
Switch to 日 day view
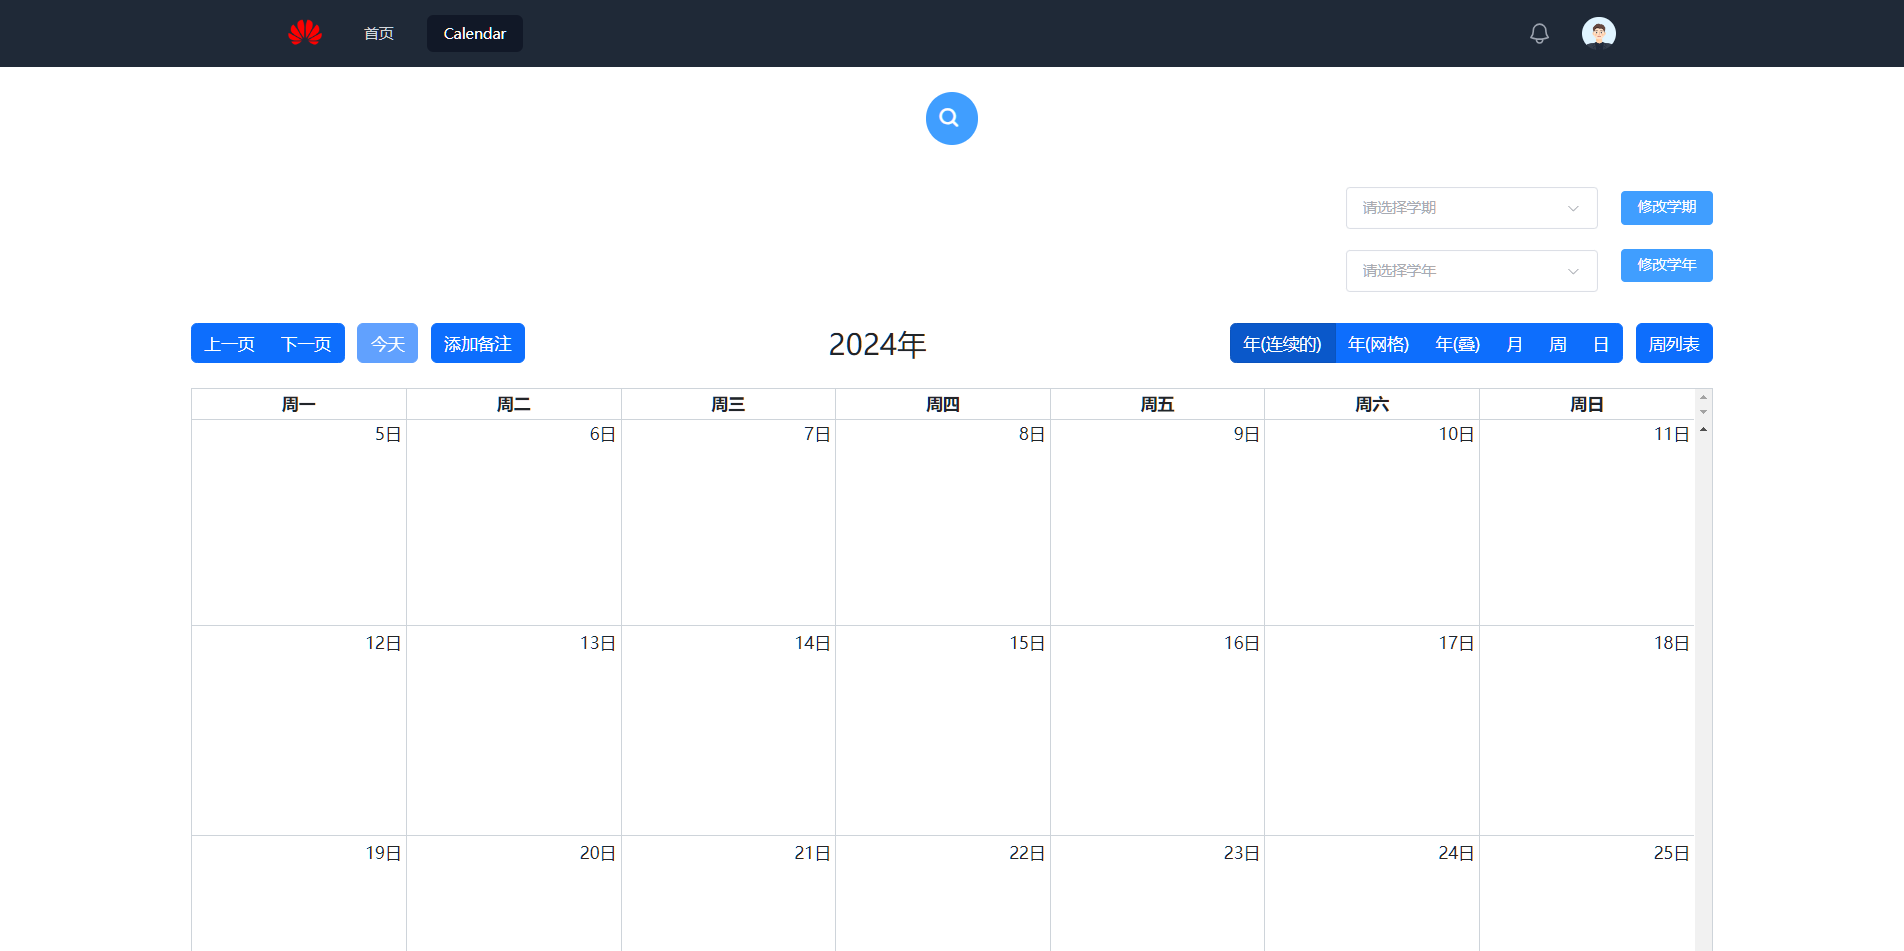tap(1600, 344)
